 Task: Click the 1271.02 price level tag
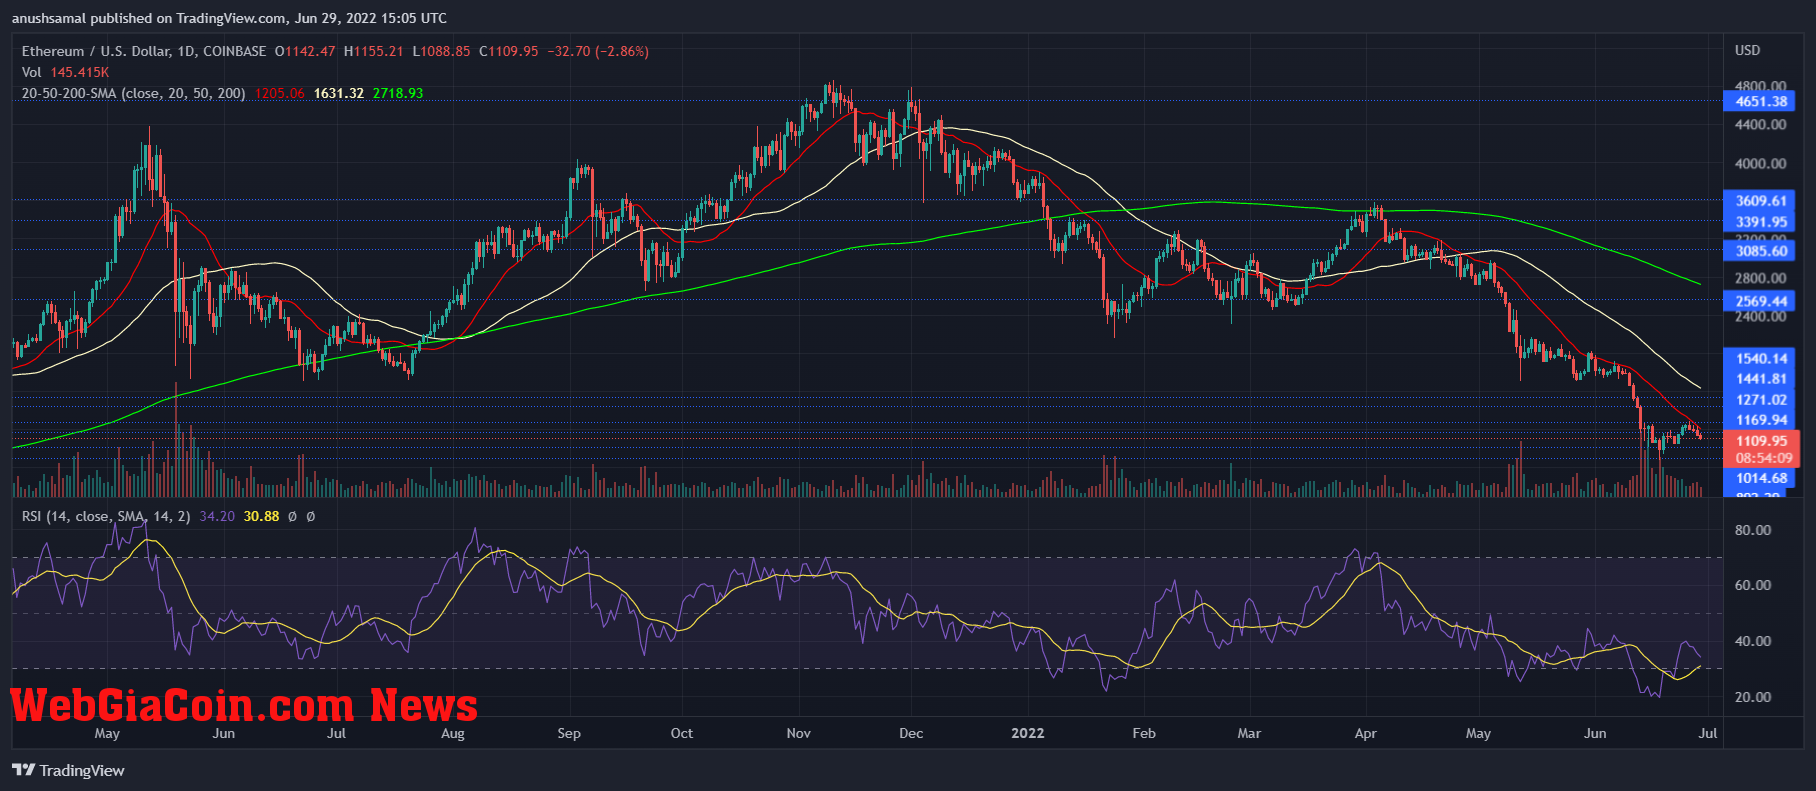(1760, 400)
